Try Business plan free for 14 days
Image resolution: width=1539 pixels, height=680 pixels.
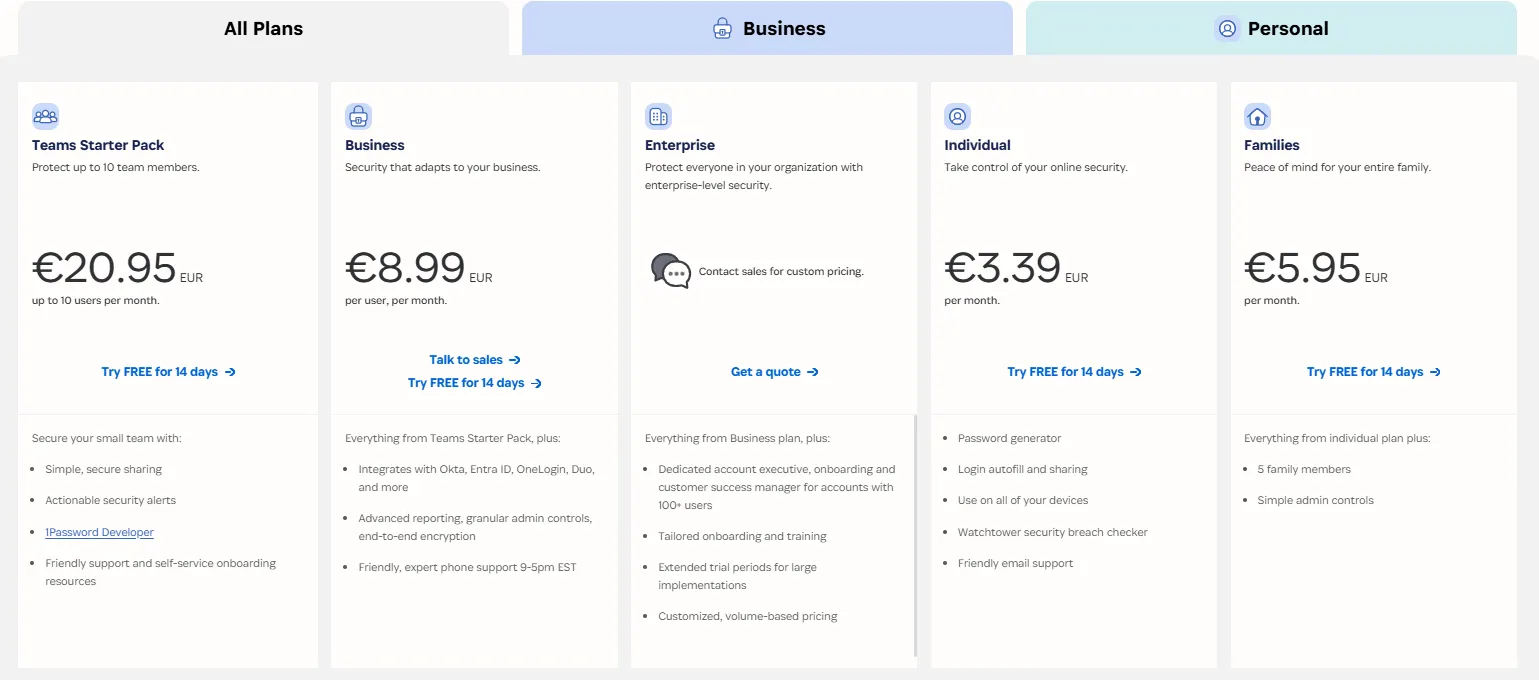pos(474,383)
